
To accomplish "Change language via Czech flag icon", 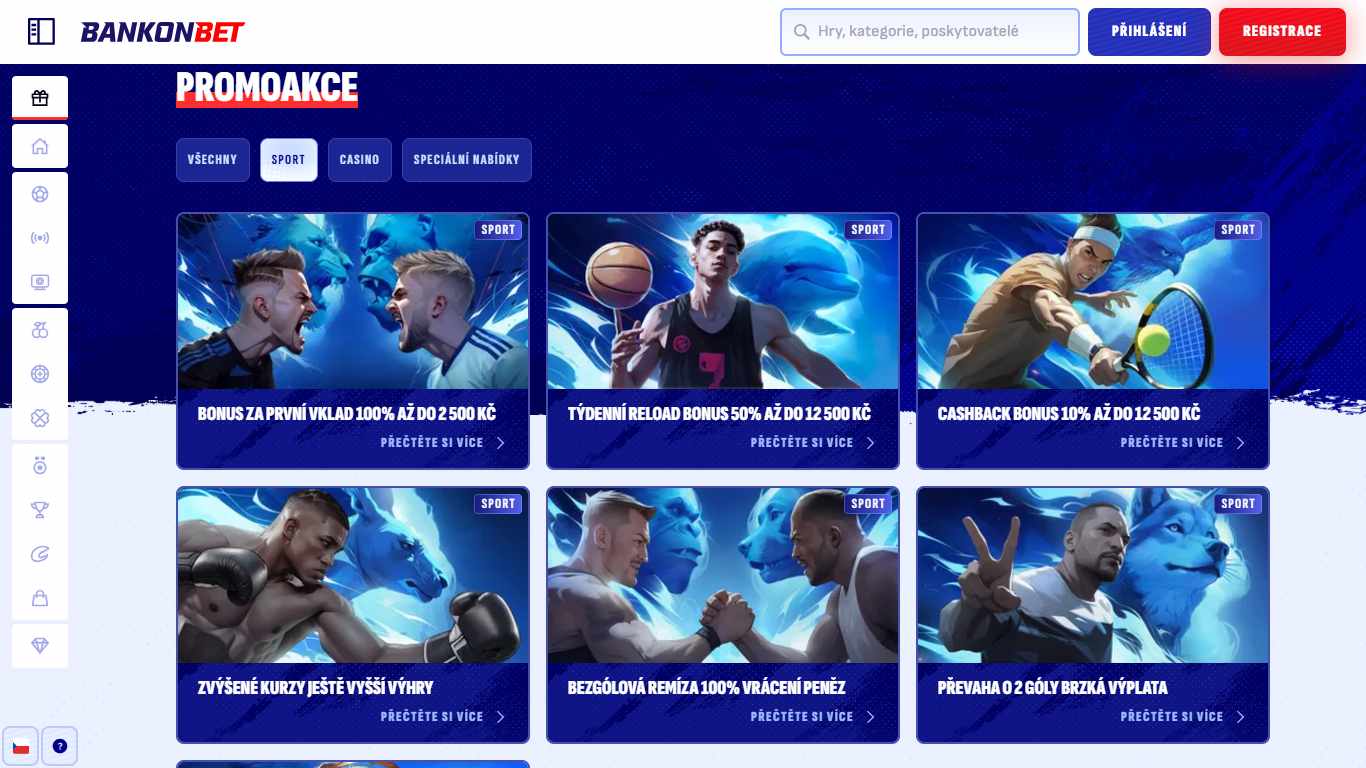I will [x=21, y=746].
